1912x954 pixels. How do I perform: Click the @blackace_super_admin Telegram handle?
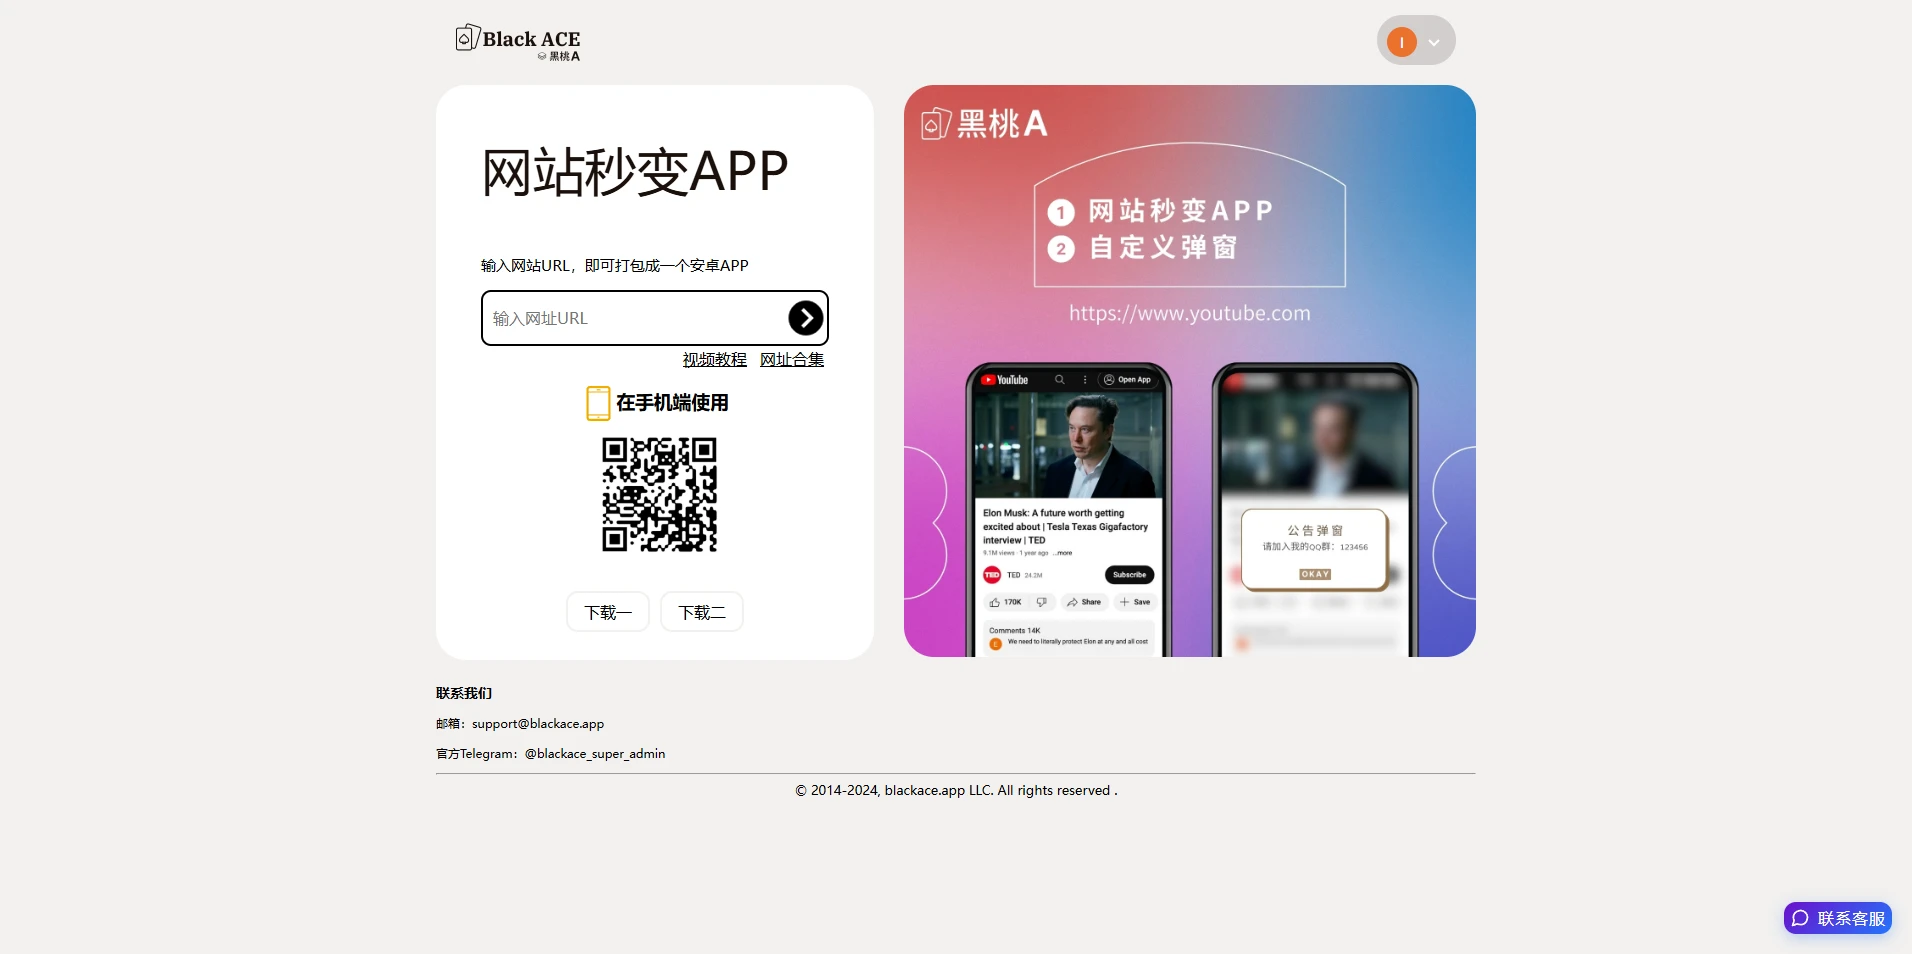click(594, 753)
